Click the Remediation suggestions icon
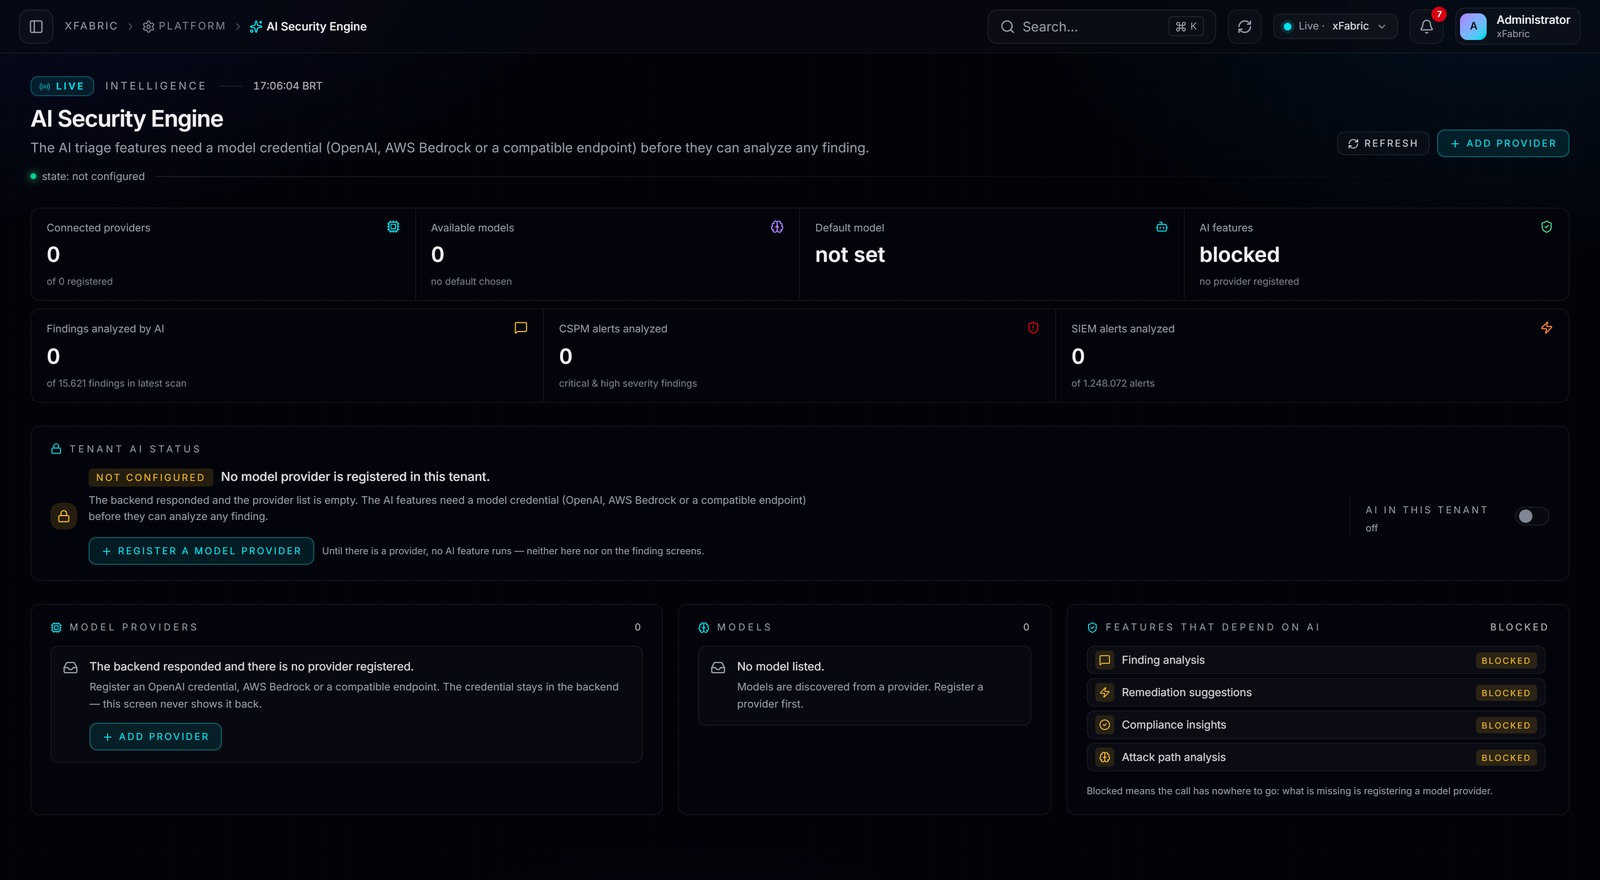 pos(1105,692)
